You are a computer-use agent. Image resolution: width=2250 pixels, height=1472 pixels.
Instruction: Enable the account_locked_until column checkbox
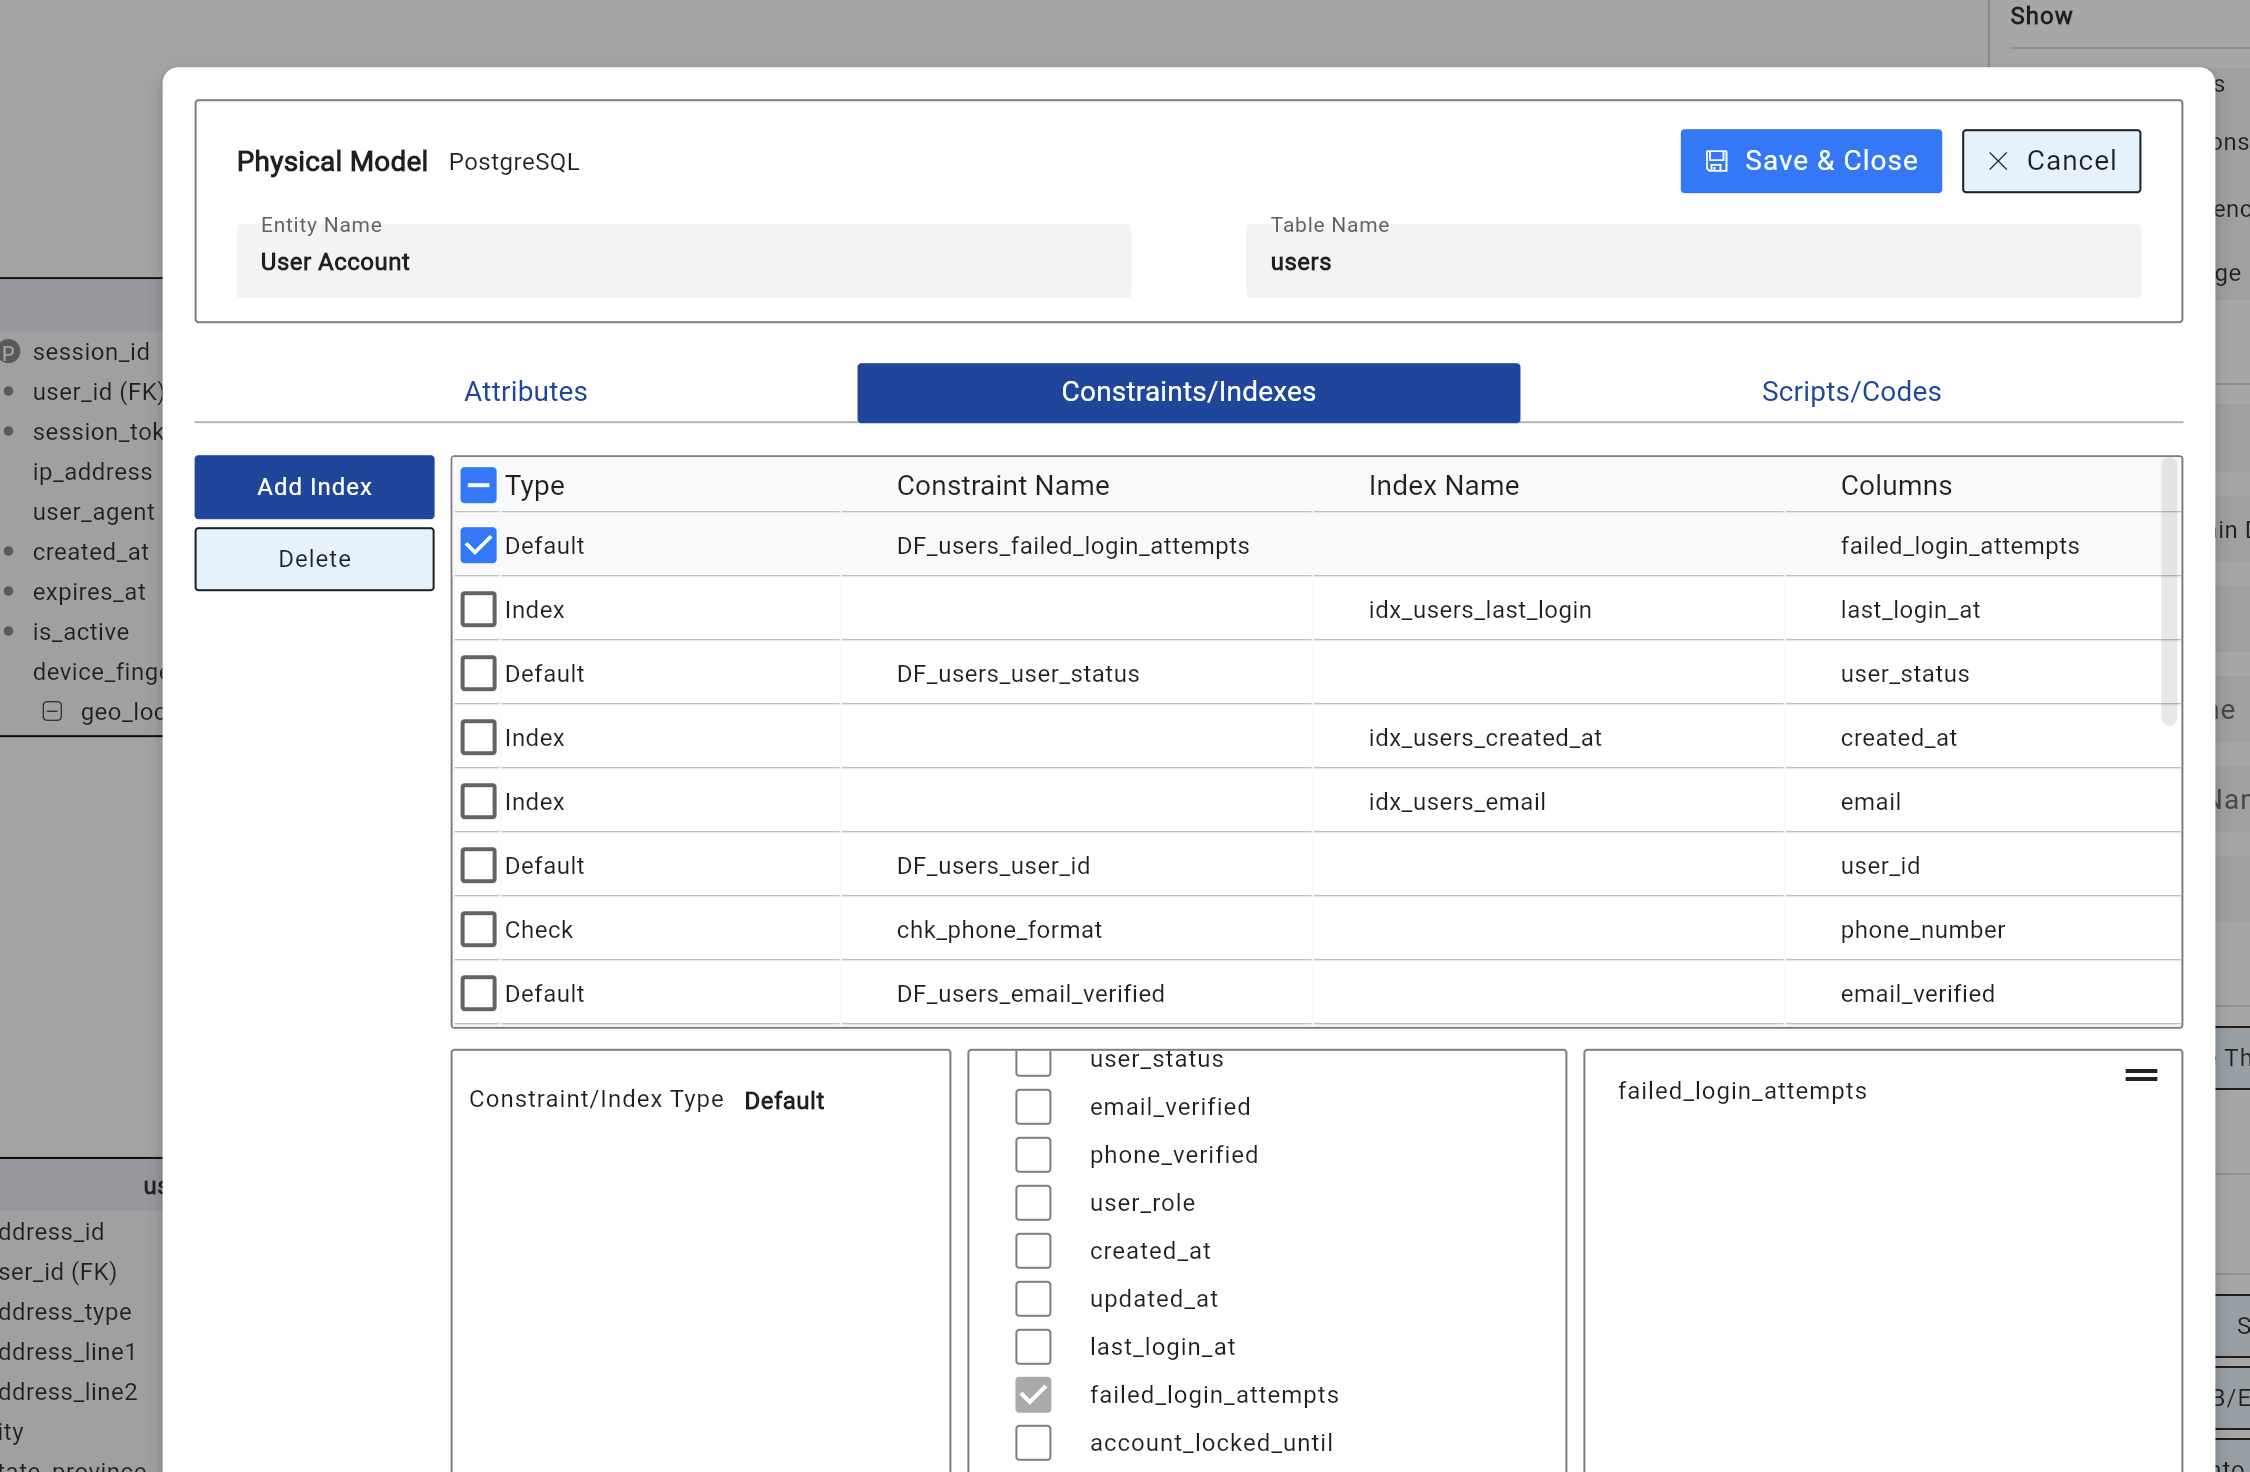[x=1033, y=1443]
